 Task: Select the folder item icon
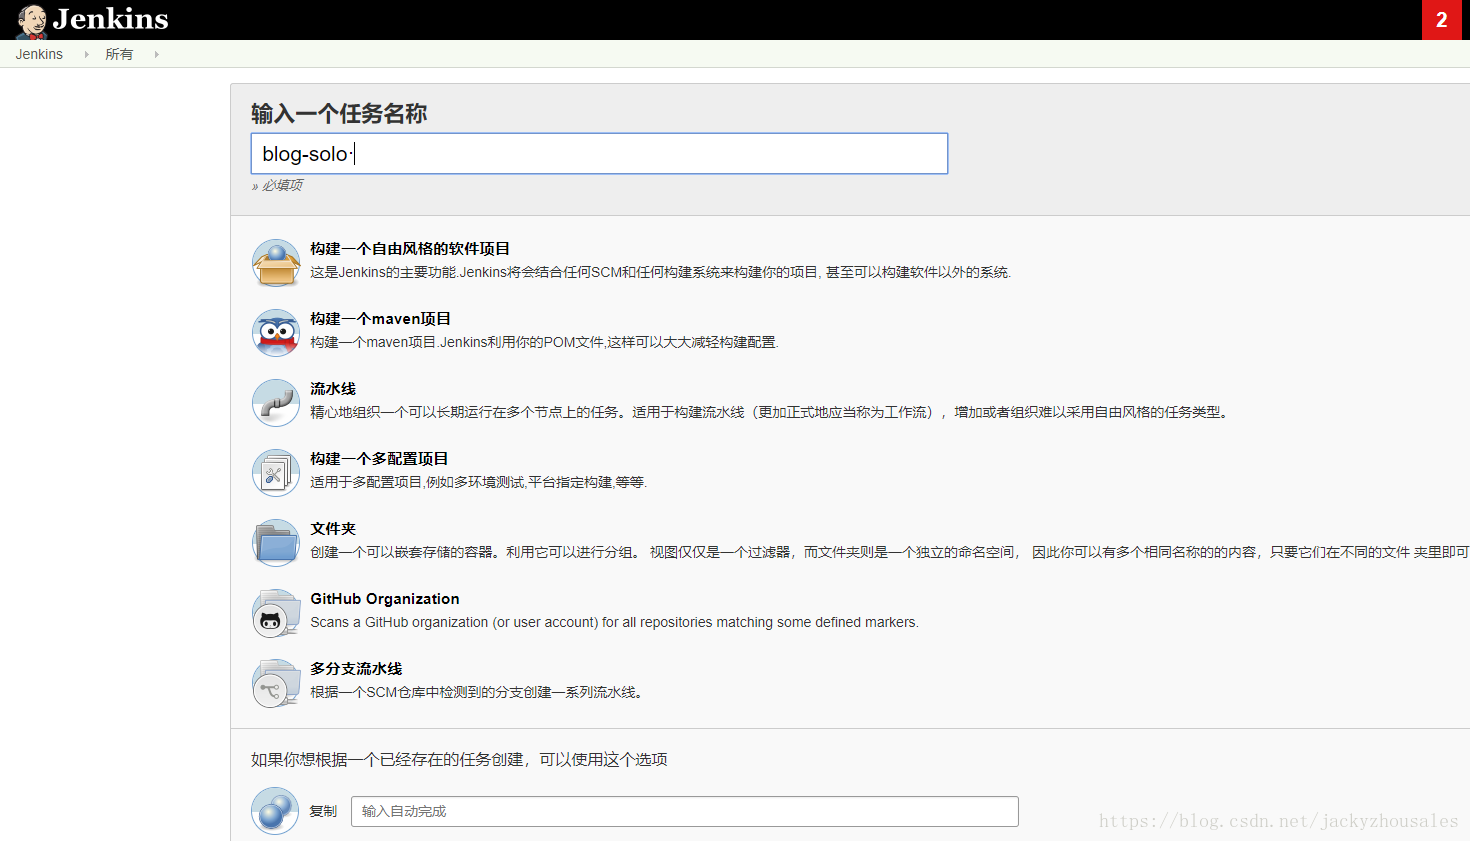pos(276,543)
